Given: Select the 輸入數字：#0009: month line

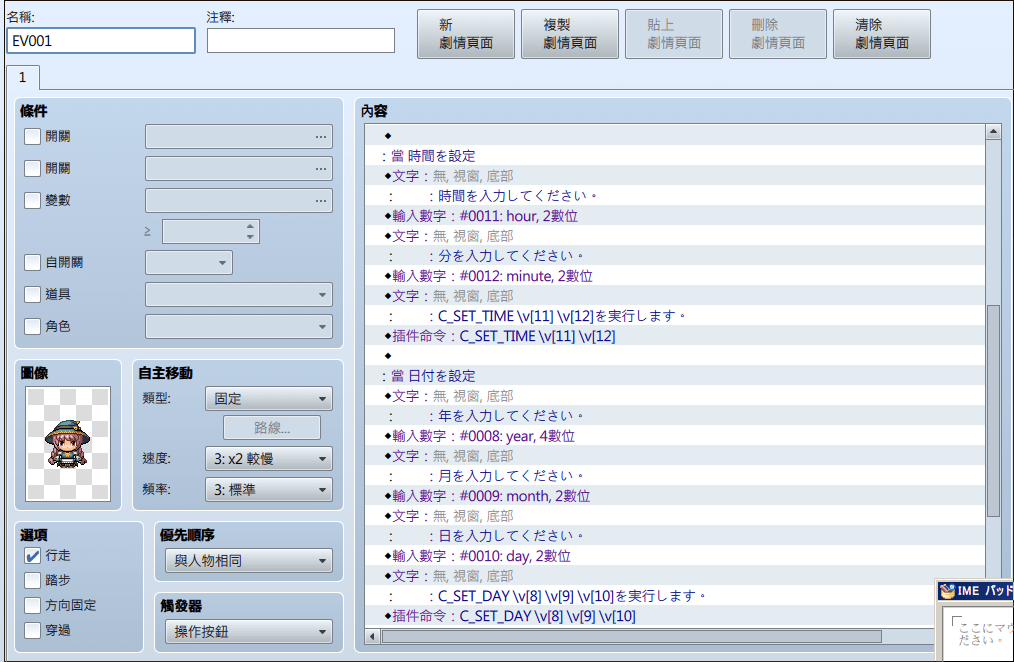Looking at the screenshot, I should [675, 496].
